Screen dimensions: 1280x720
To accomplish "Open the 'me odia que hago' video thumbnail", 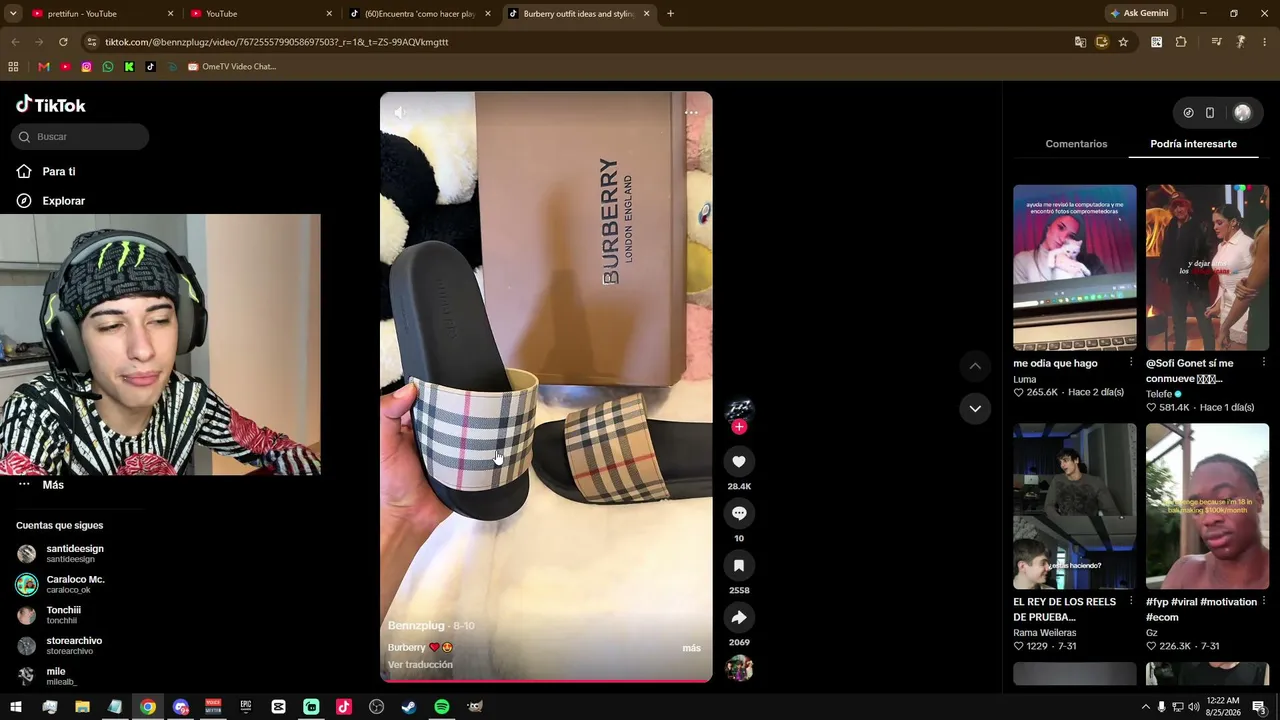I will pos(1075,267).
